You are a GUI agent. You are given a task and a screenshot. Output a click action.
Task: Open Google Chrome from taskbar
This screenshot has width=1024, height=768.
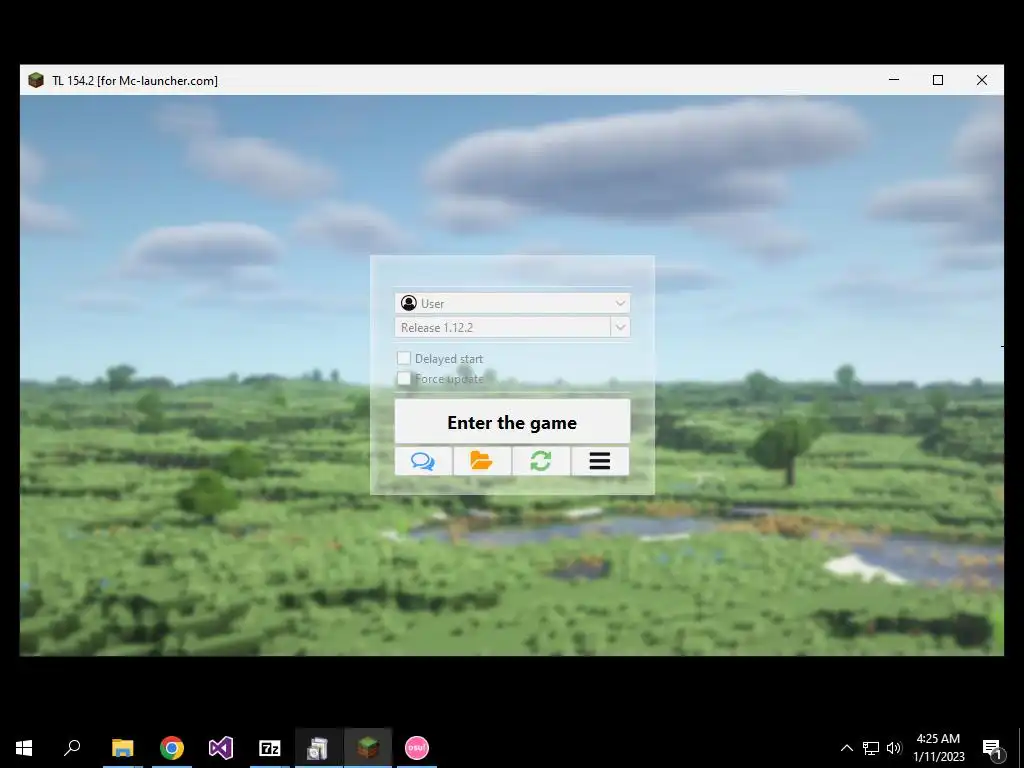[x=172, y=748]
